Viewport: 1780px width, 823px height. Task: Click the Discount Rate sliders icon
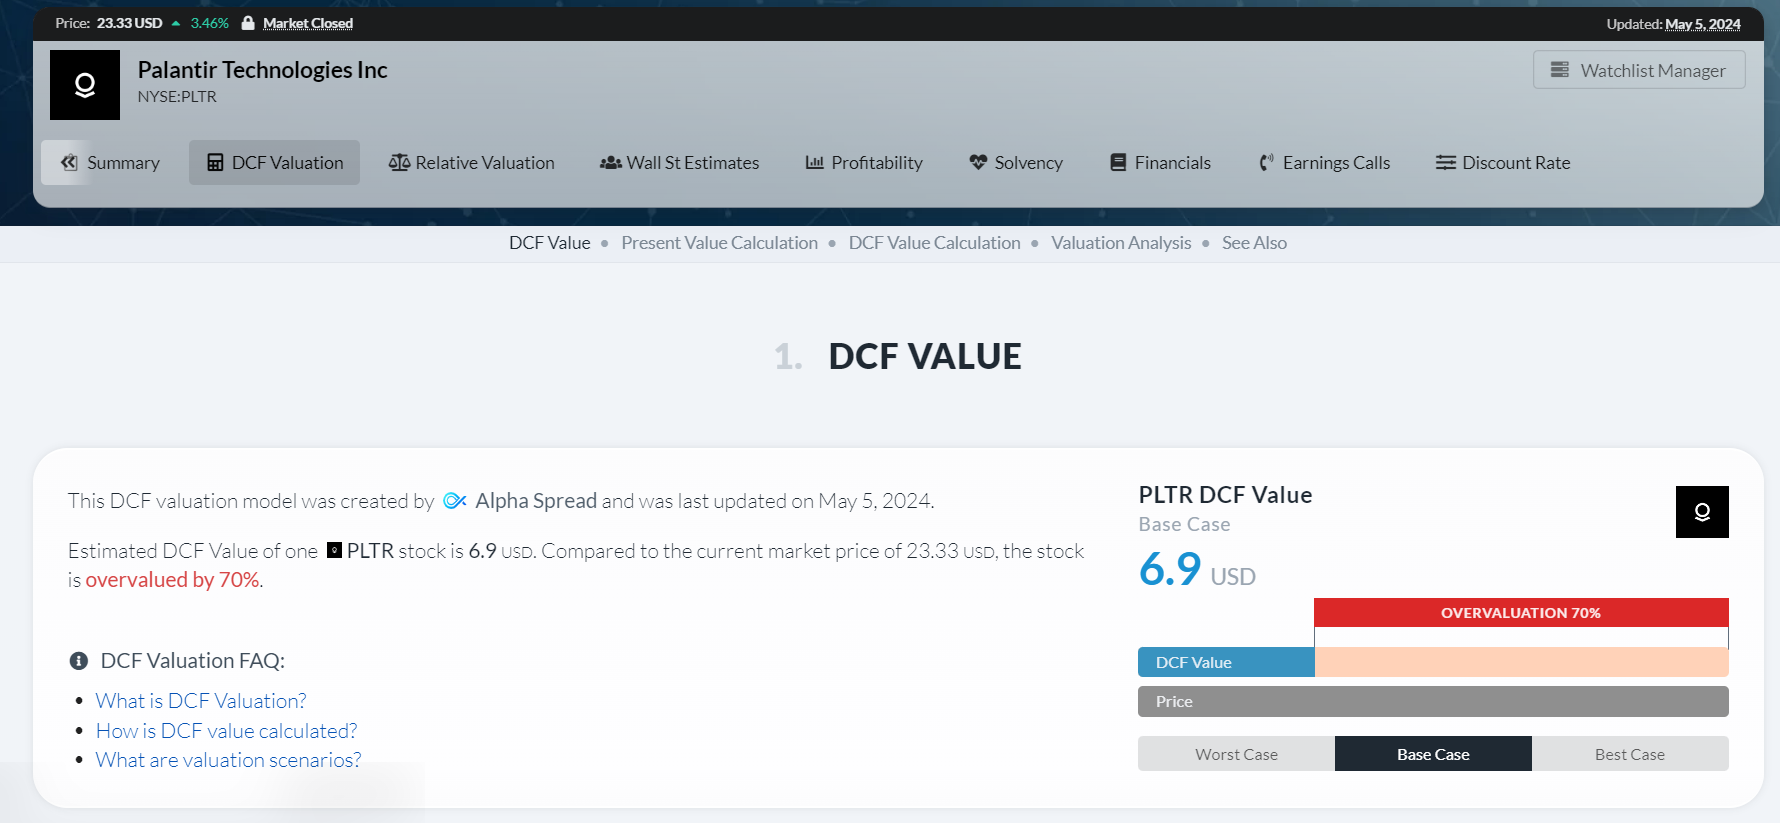[x=1446, y=163]
